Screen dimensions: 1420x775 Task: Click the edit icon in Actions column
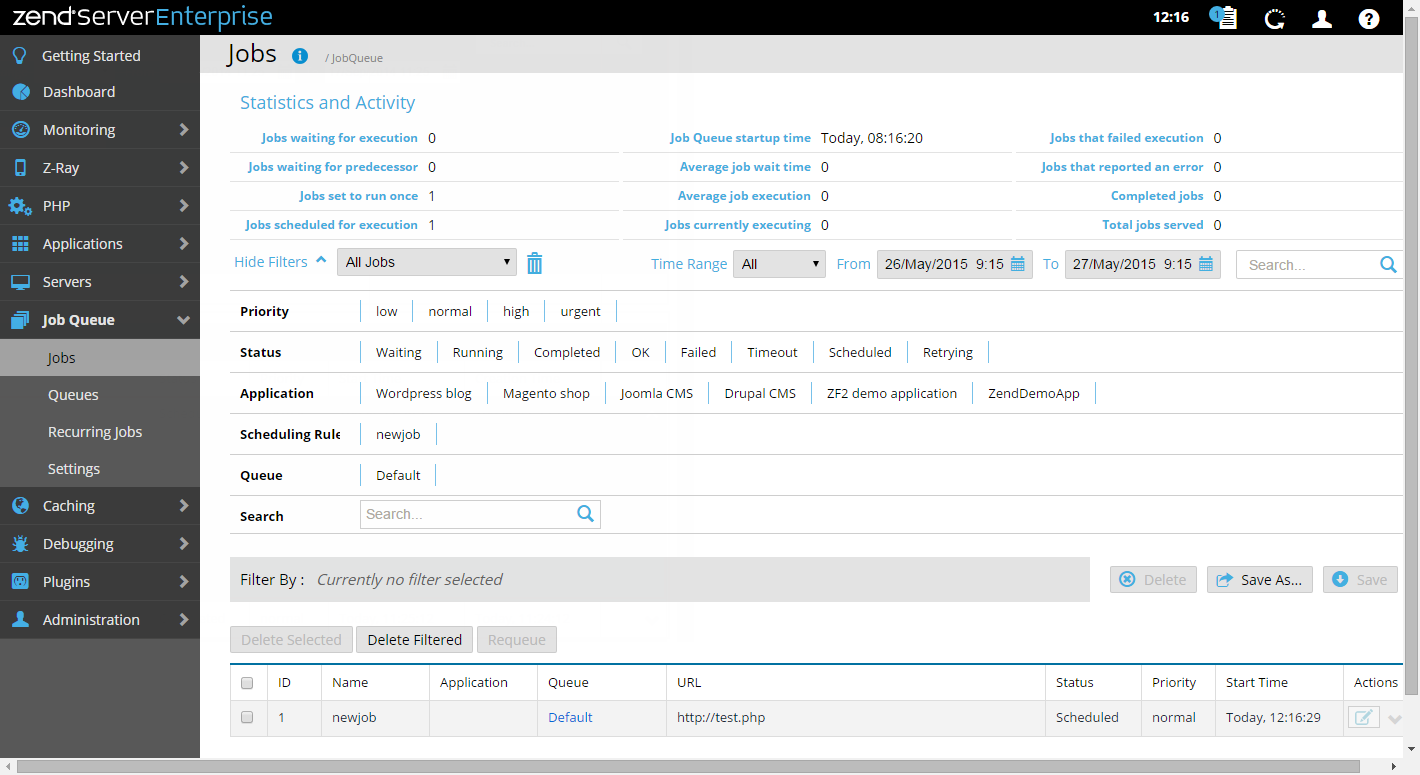tap(1363, 717)
